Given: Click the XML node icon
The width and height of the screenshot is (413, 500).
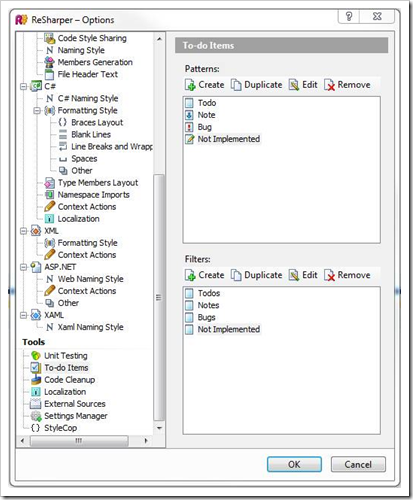Looking at the screenshot, I should [x=36, y=231].
